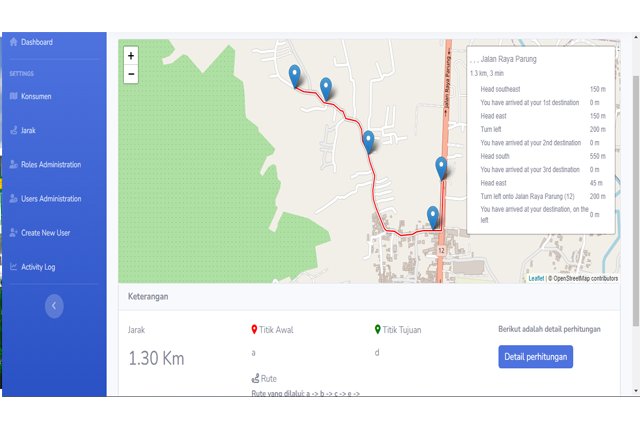The width and height of the screenshot is (640, 426).
Task: Click the Jarak route icon in sidebar
Action: [x=13, y=130]
